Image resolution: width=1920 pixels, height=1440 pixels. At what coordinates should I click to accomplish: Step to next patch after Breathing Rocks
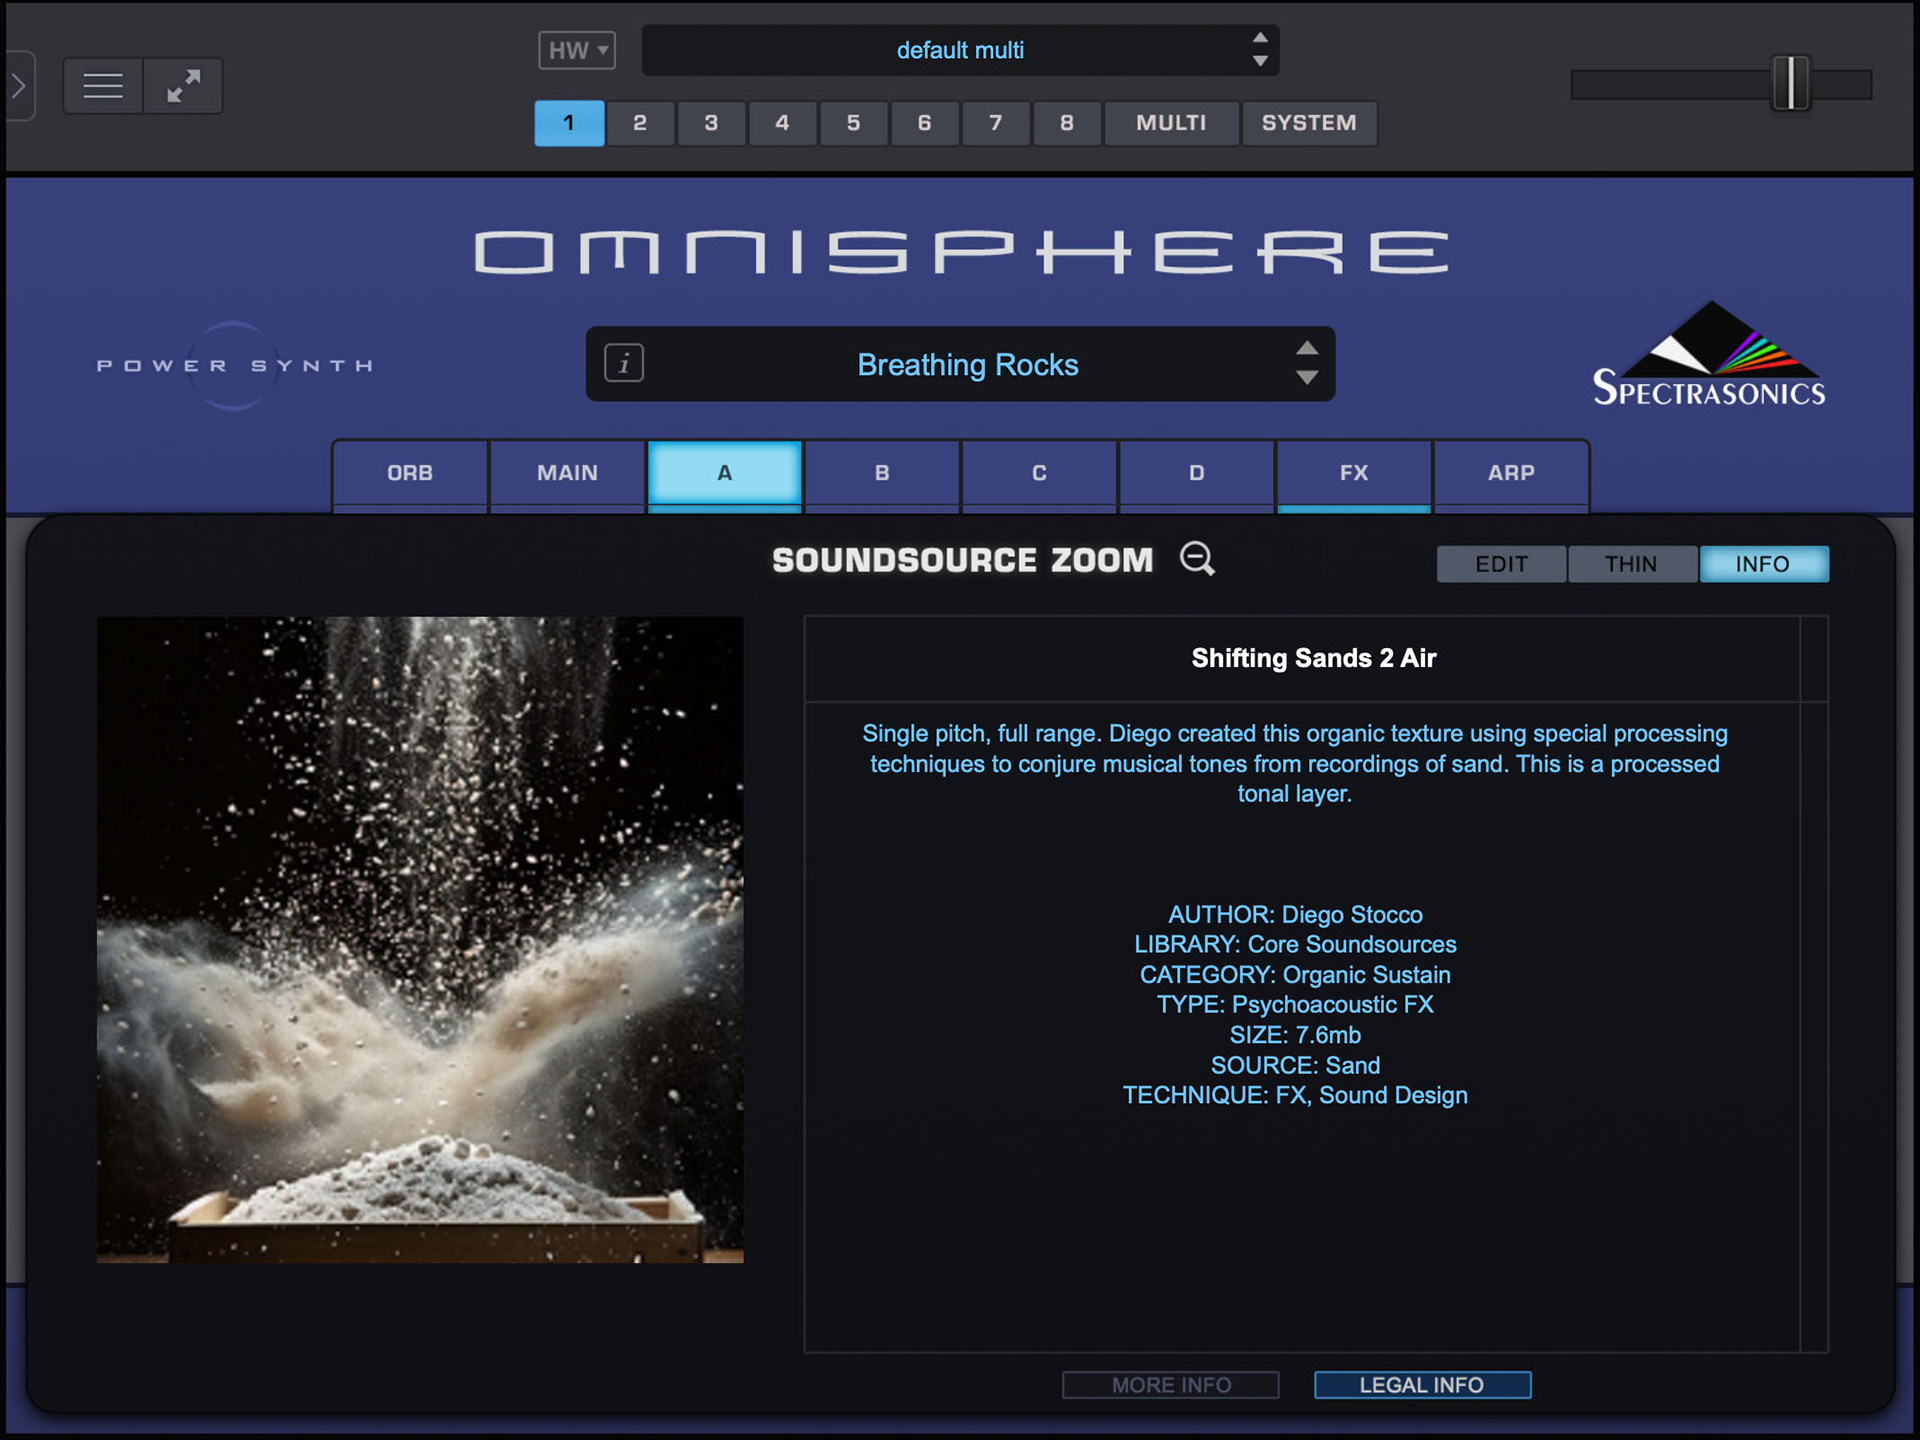(1306, 378)
